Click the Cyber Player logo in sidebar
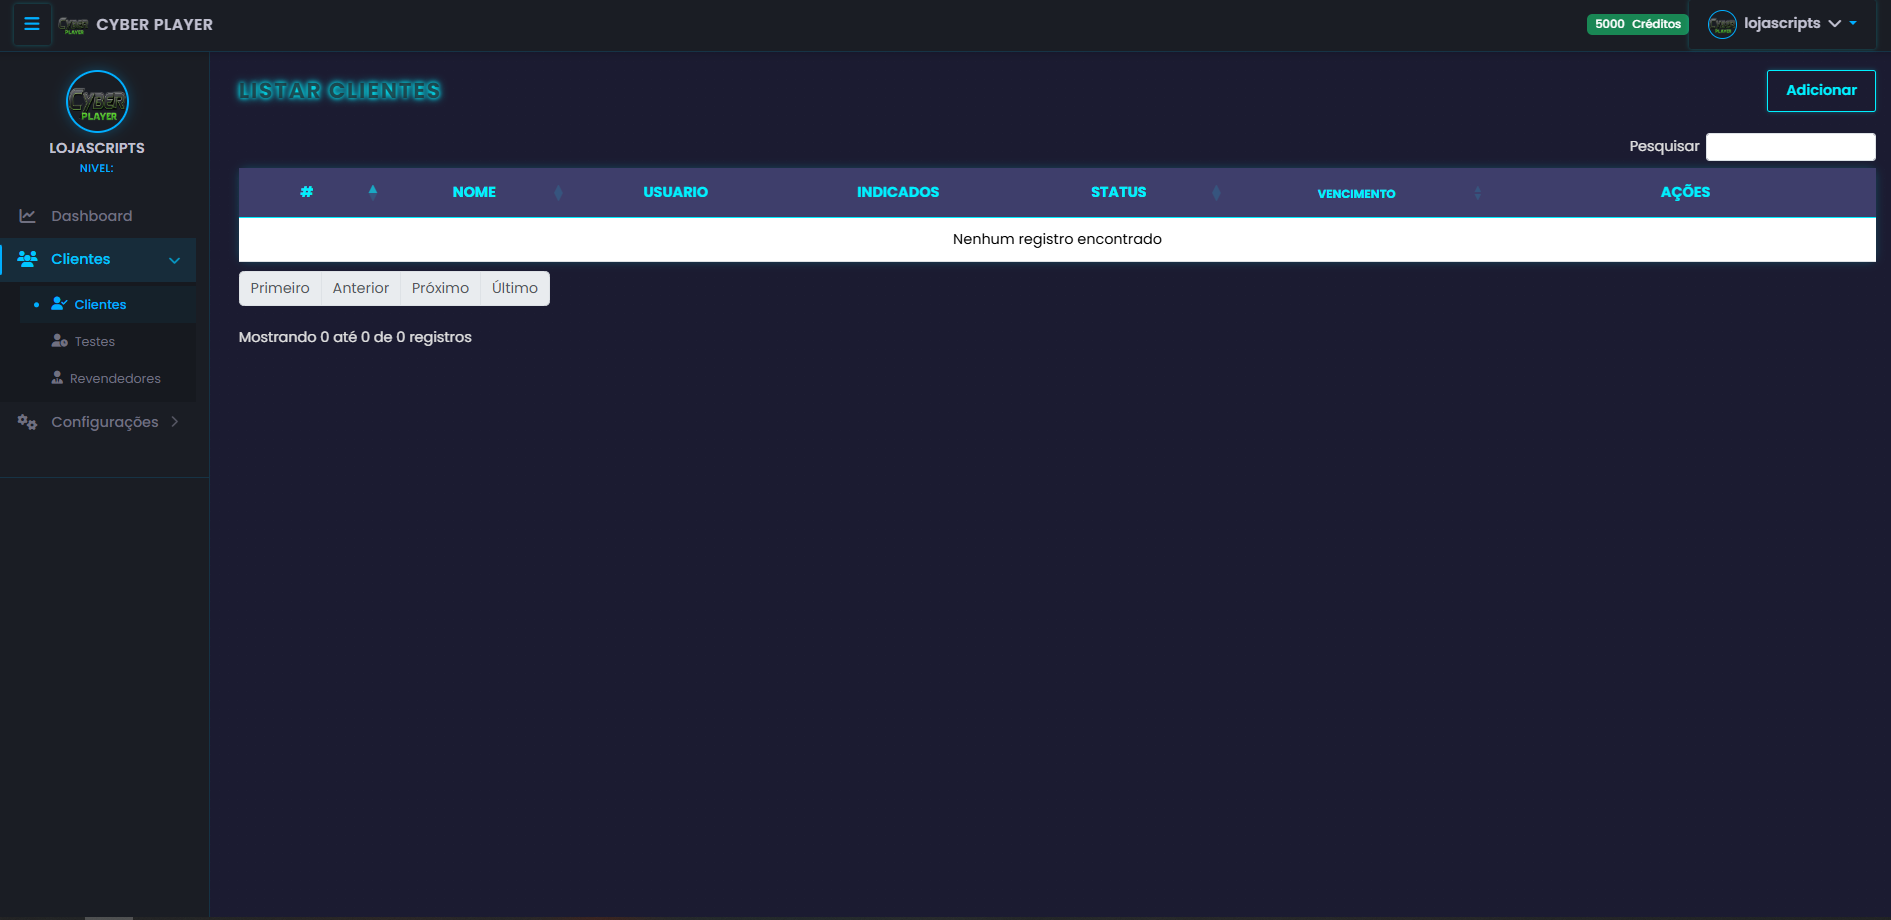Screen dimensions: 1891x920 (x=97, y=101)
